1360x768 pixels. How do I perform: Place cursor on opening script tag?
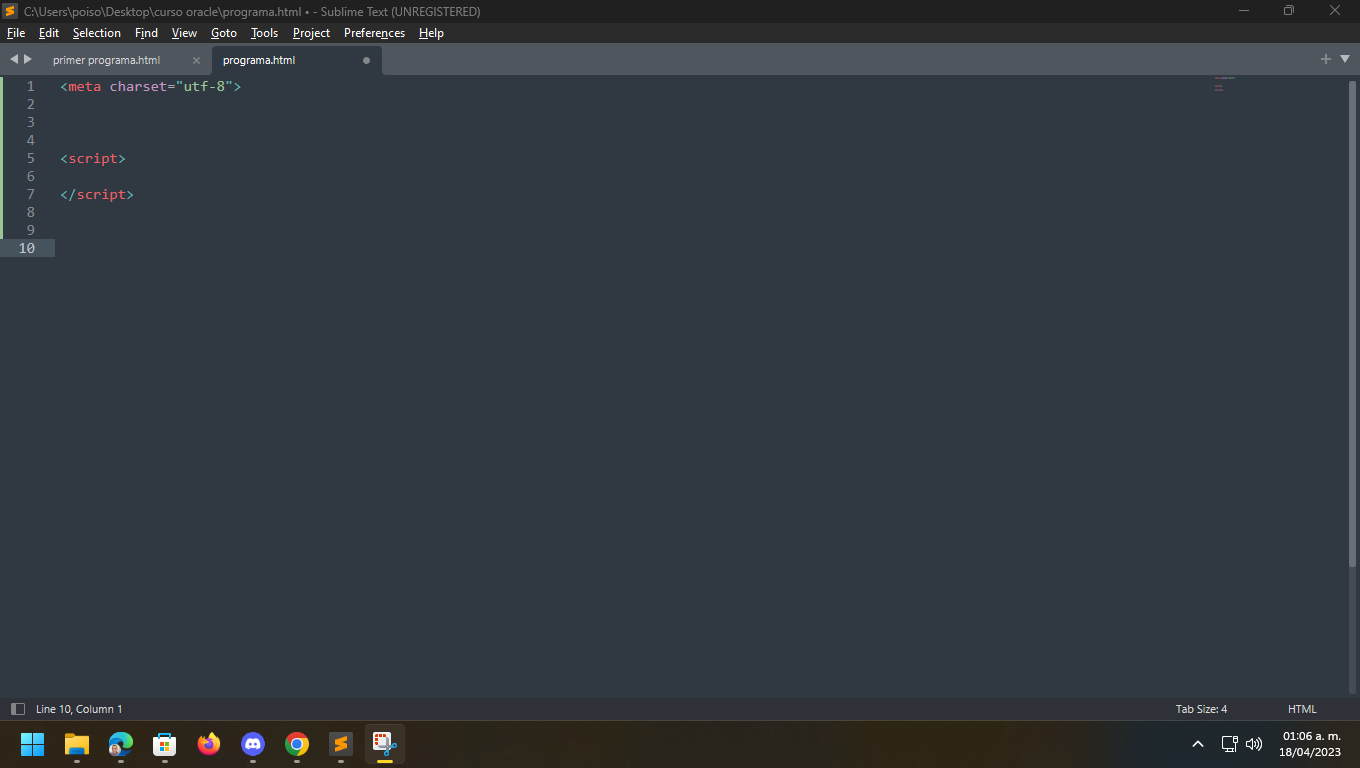(x=93, y=158)
